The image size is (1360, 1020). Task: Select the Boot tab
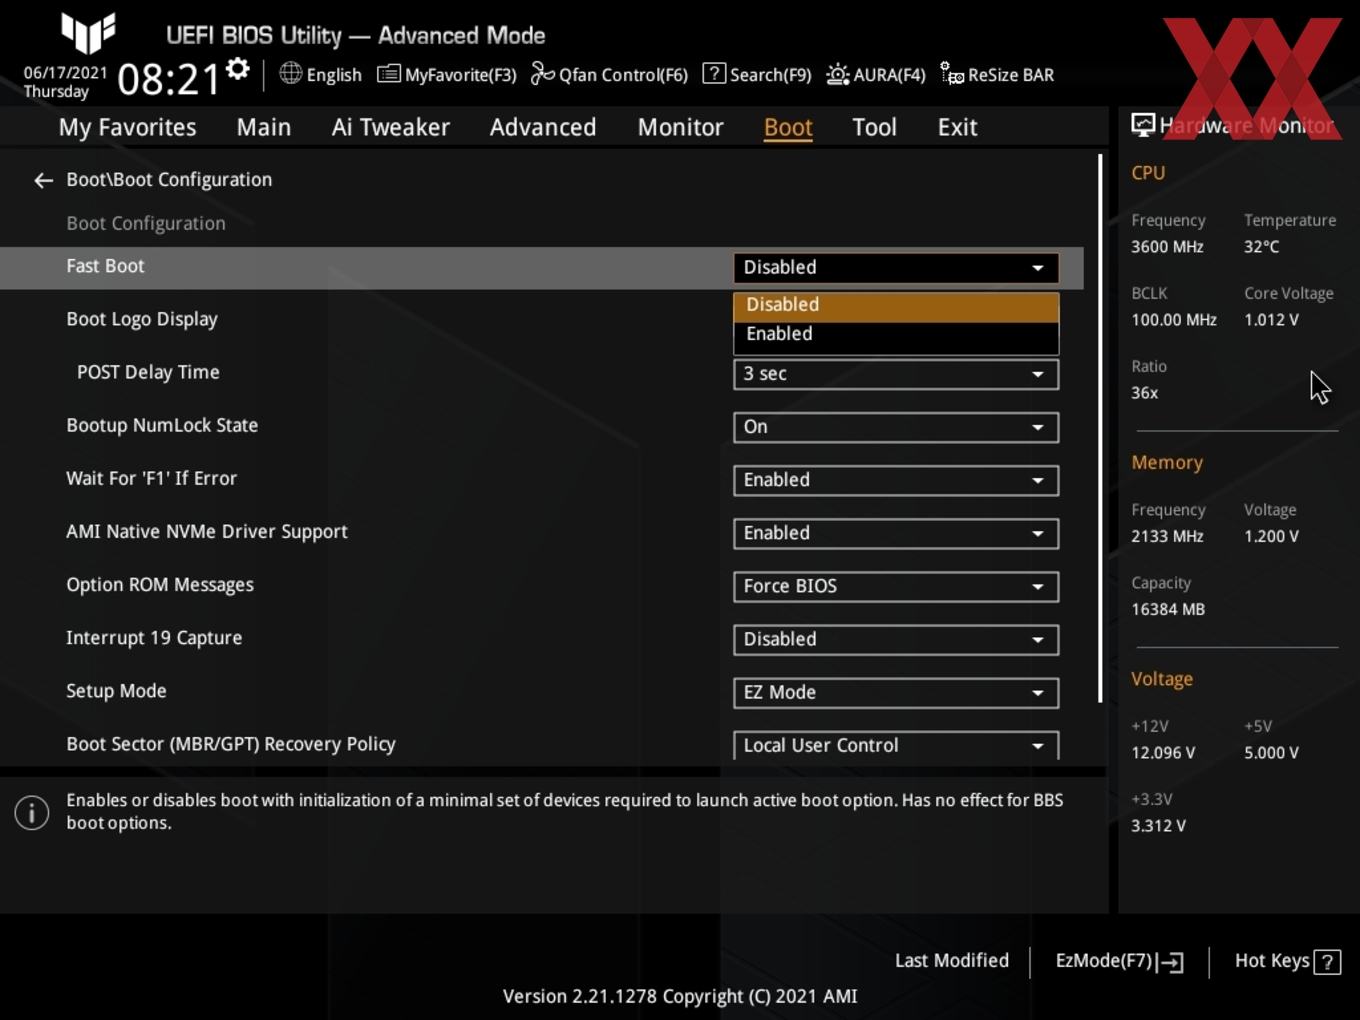[x=788, y=127]
